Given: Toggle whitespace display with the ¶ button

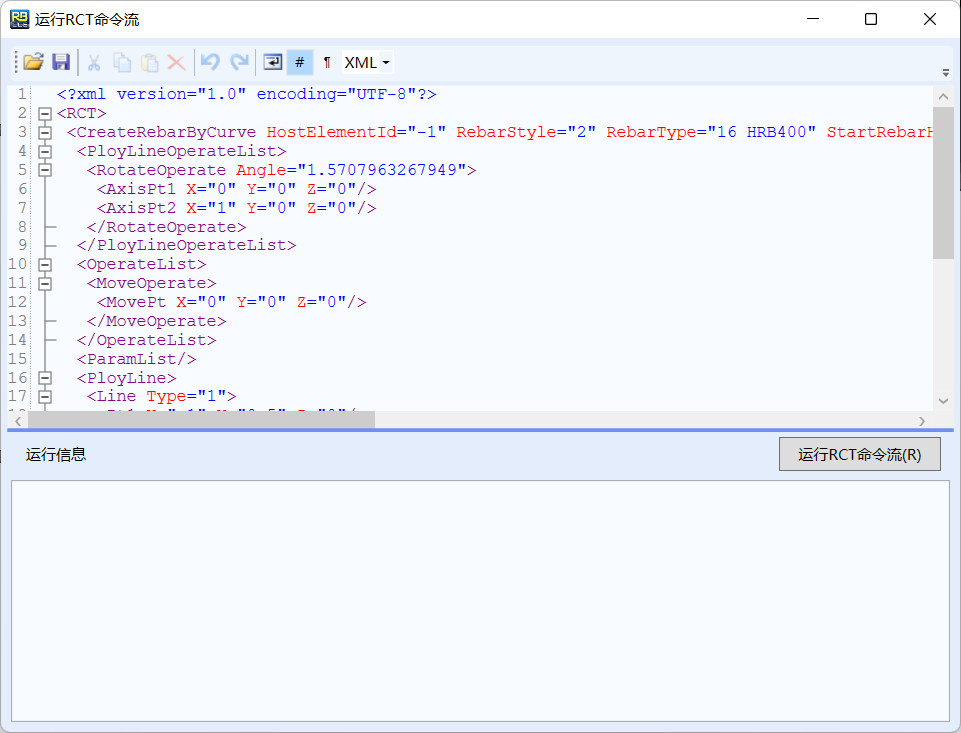Looking at the screenshot, I should click(x=327, y=62).
